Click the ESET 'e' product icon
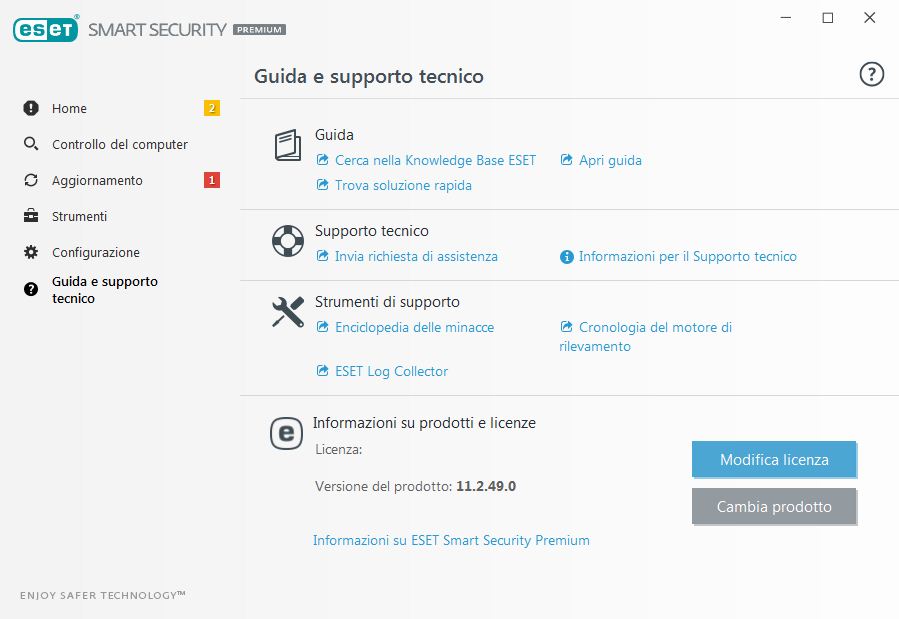This screenshot has width=899, height=619. (x=287, y=433)
